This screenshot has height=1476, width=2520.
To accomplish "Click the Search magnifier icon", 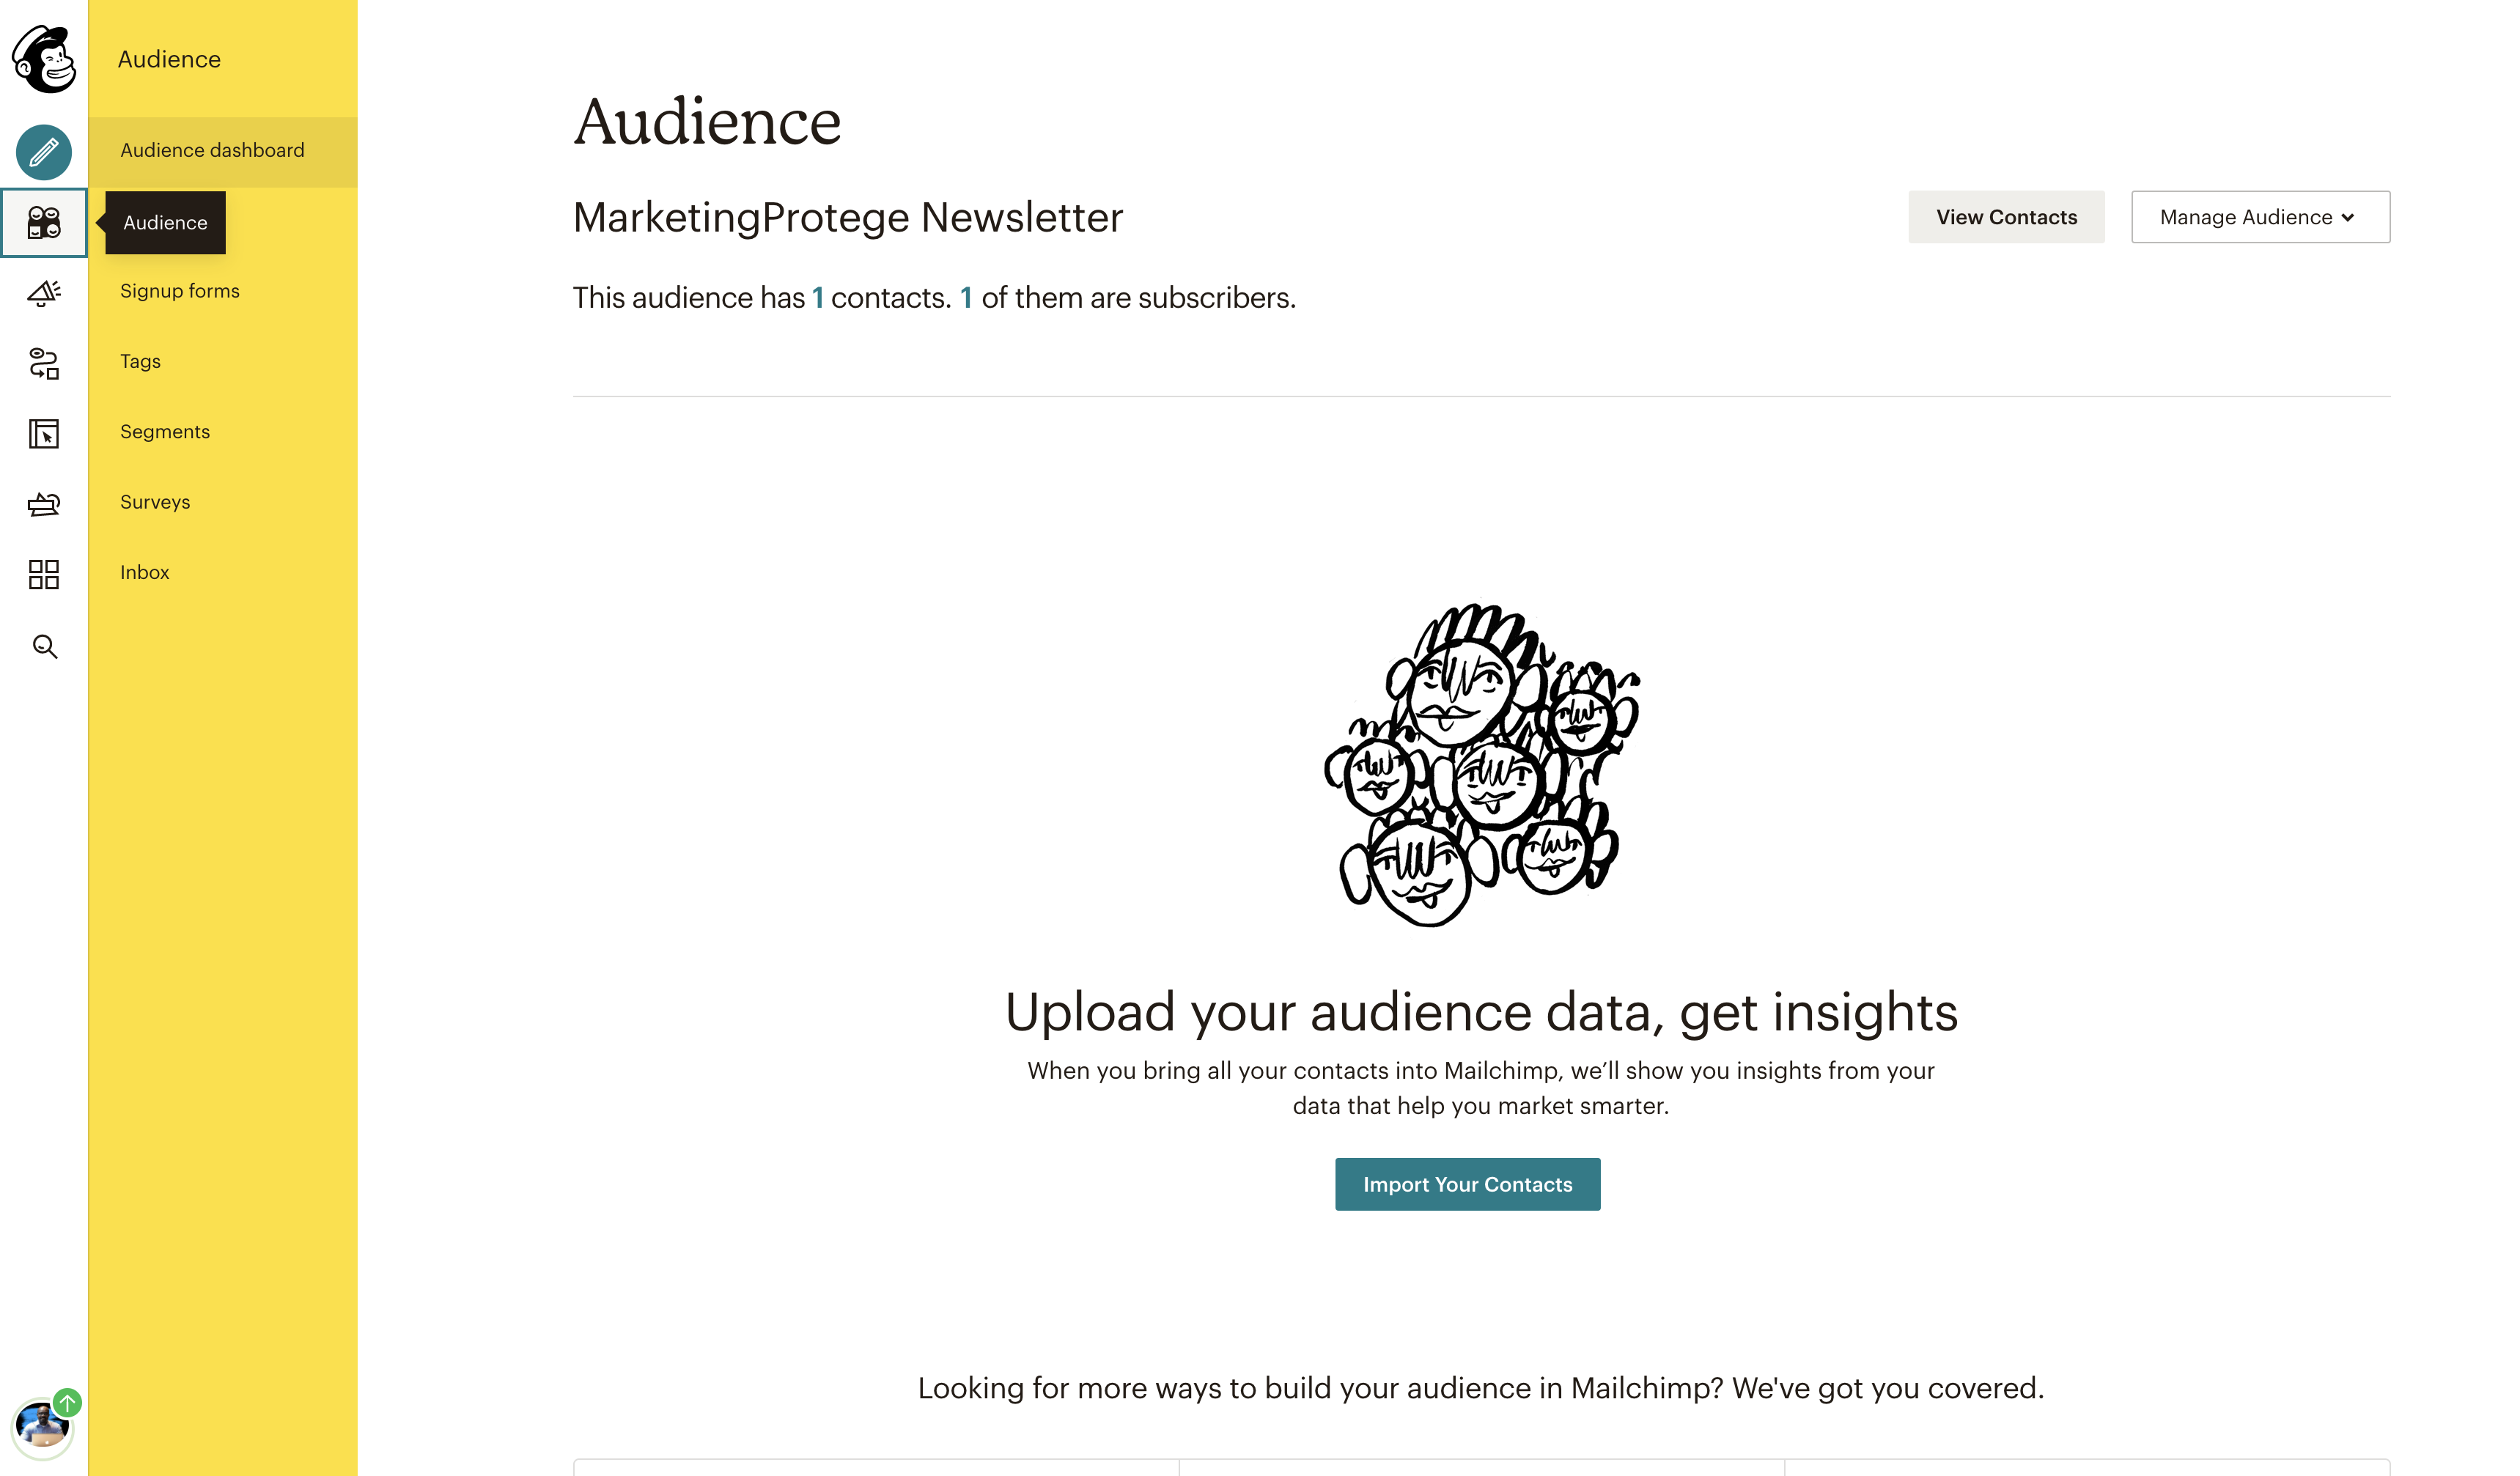I will [x=44, y=646].
